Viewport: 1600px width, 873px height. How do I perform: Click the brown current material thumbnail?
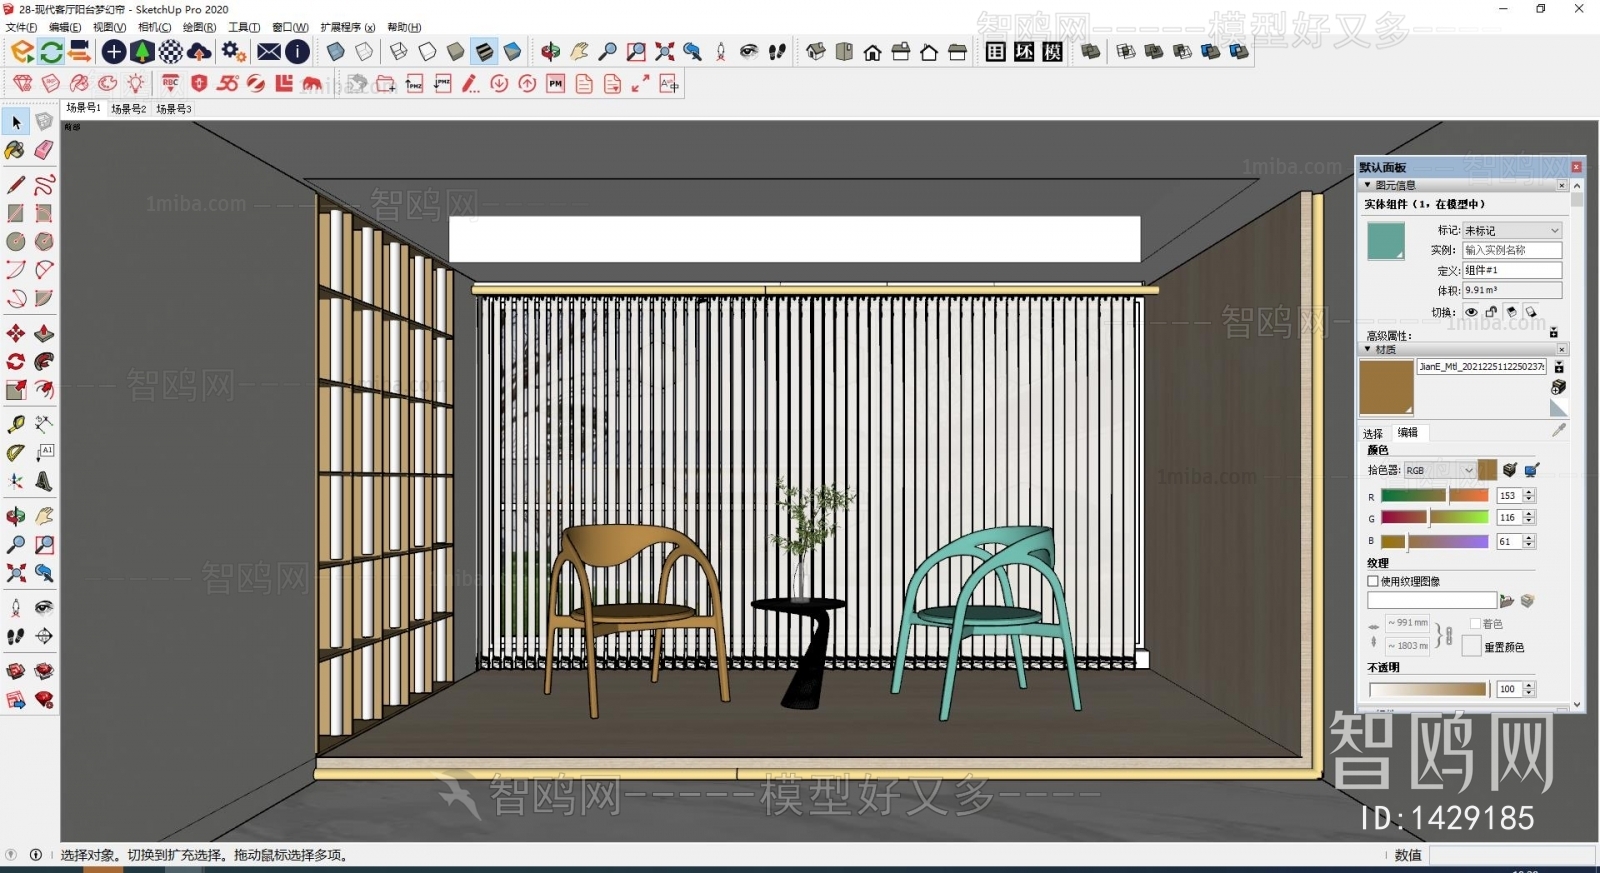click(1386, 388)
